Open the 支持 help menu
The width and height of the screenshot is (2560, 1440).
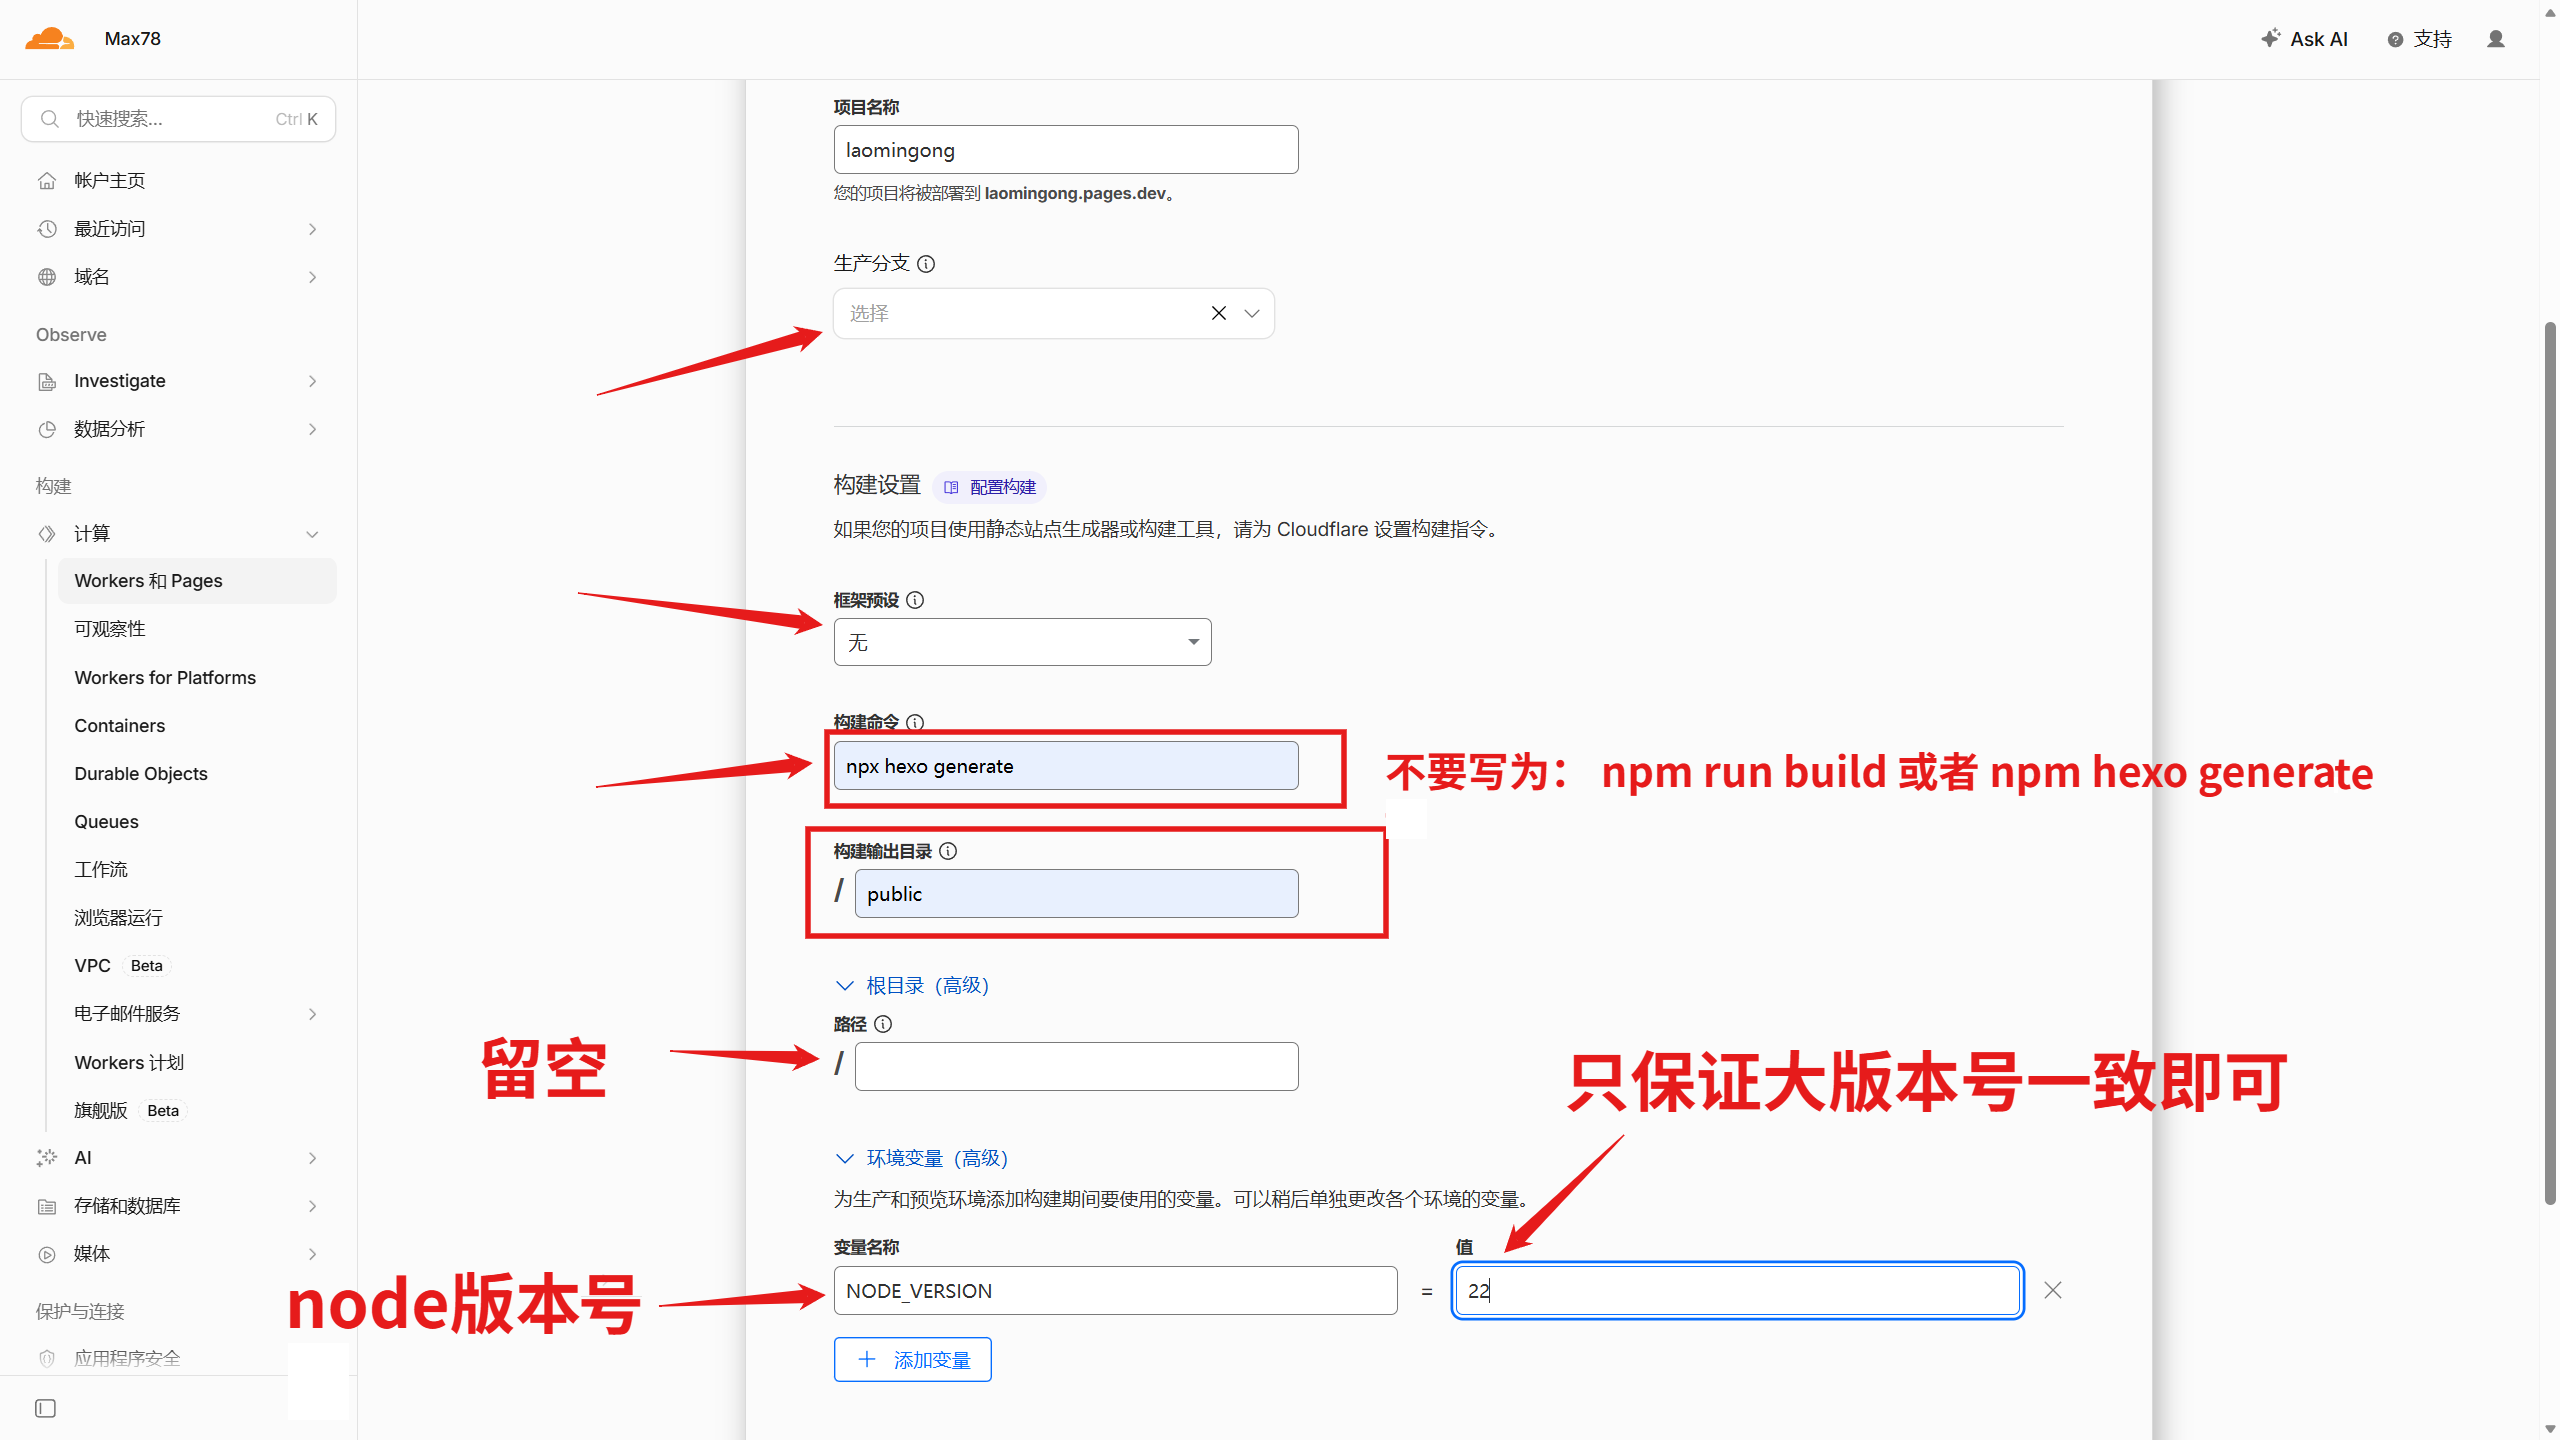(2420, 39)
